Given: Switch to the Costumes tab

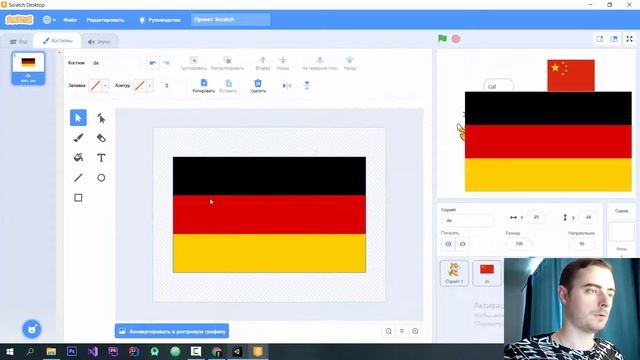Looking at the screenshot, I should (58, 41).
